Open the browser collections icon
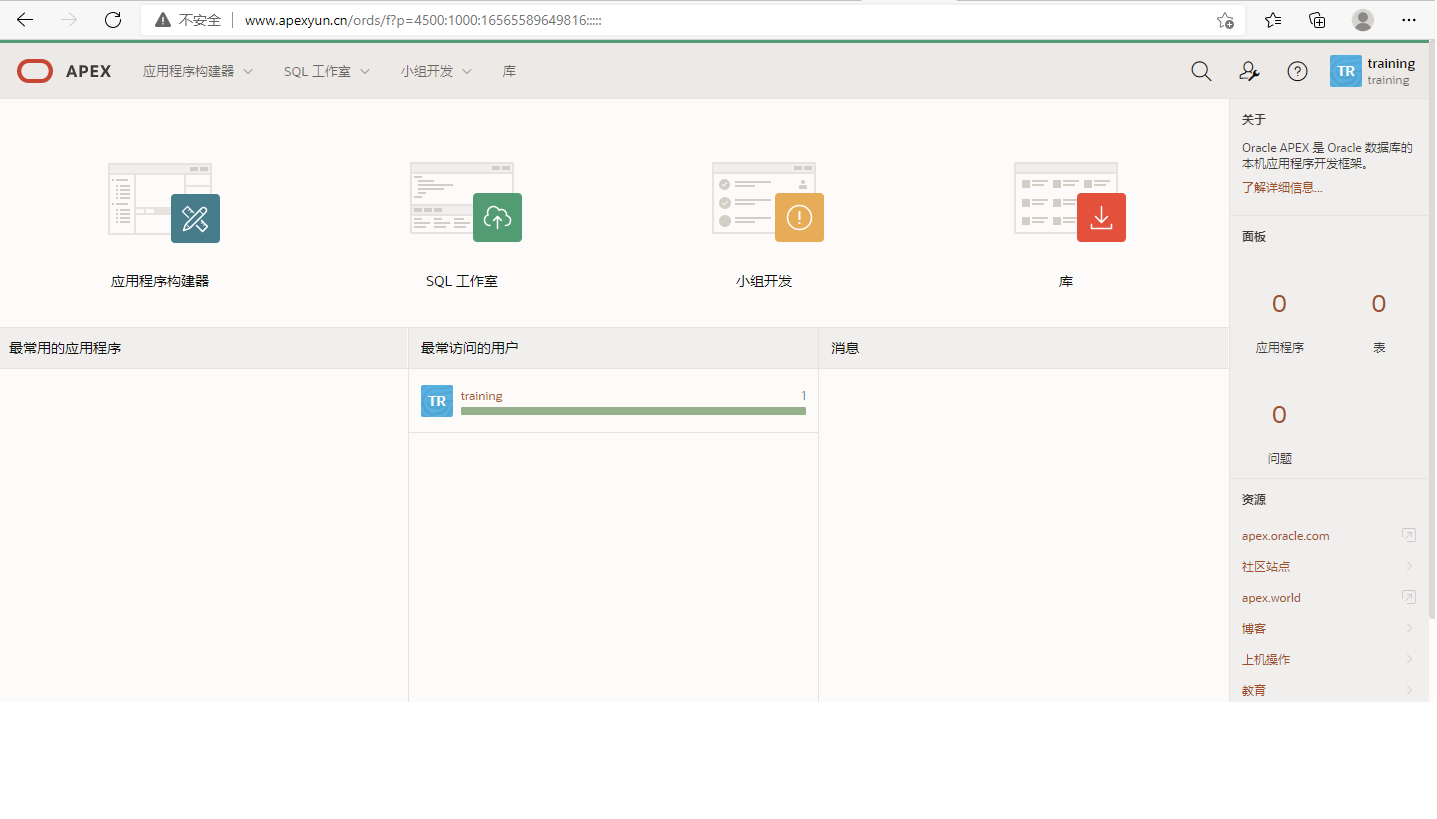This screenshot has height=819, width=1437. pyautogui.click(x=1318, y=20)
